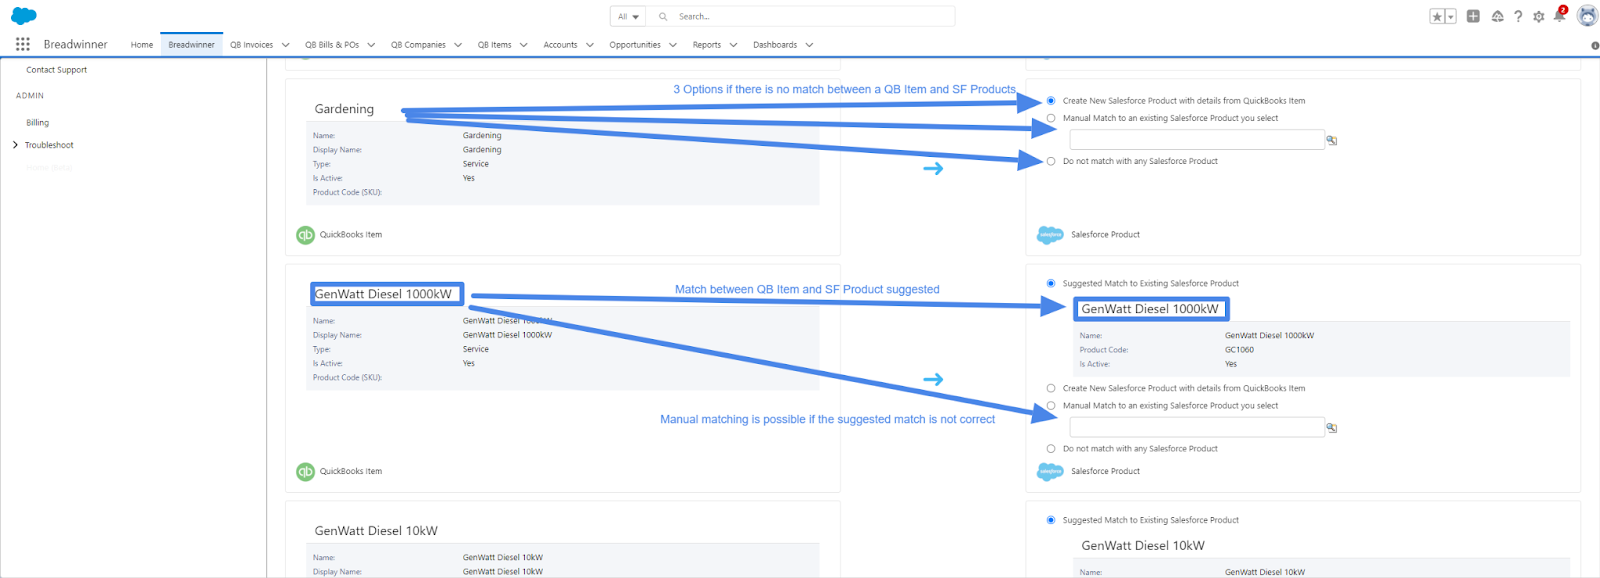Open the QB Bills & POs tab
This screenshot has width=1600, height=578.
point(332,45)
